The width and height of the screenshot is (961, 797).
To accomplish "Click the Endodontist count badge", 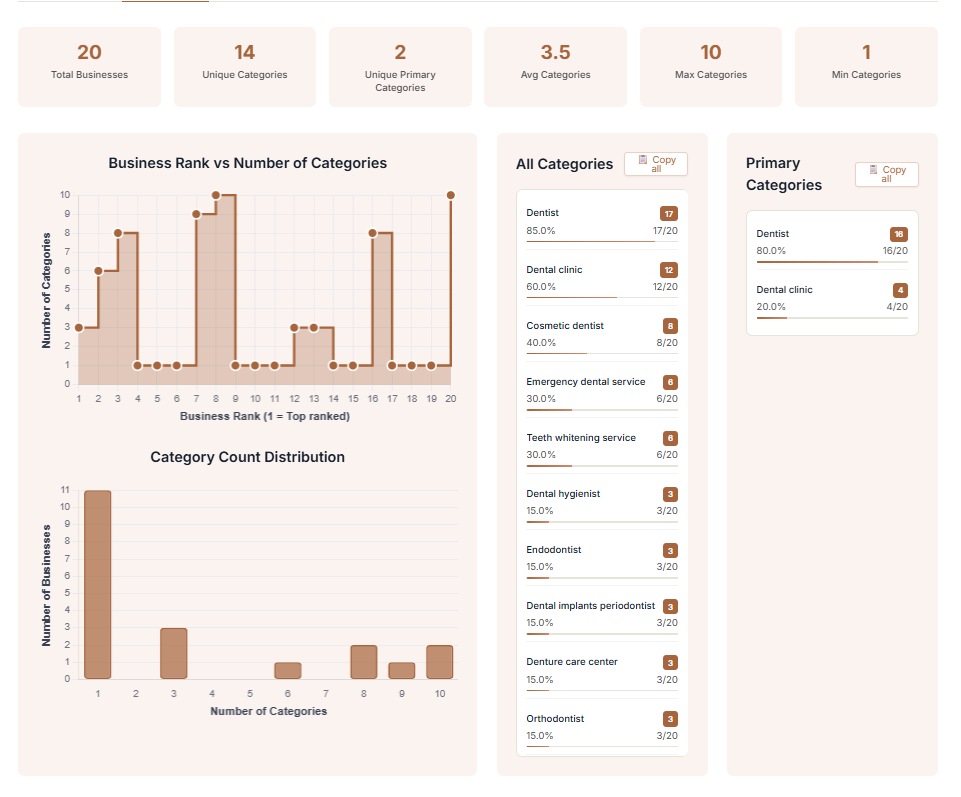I will click(x=670, y=551).
